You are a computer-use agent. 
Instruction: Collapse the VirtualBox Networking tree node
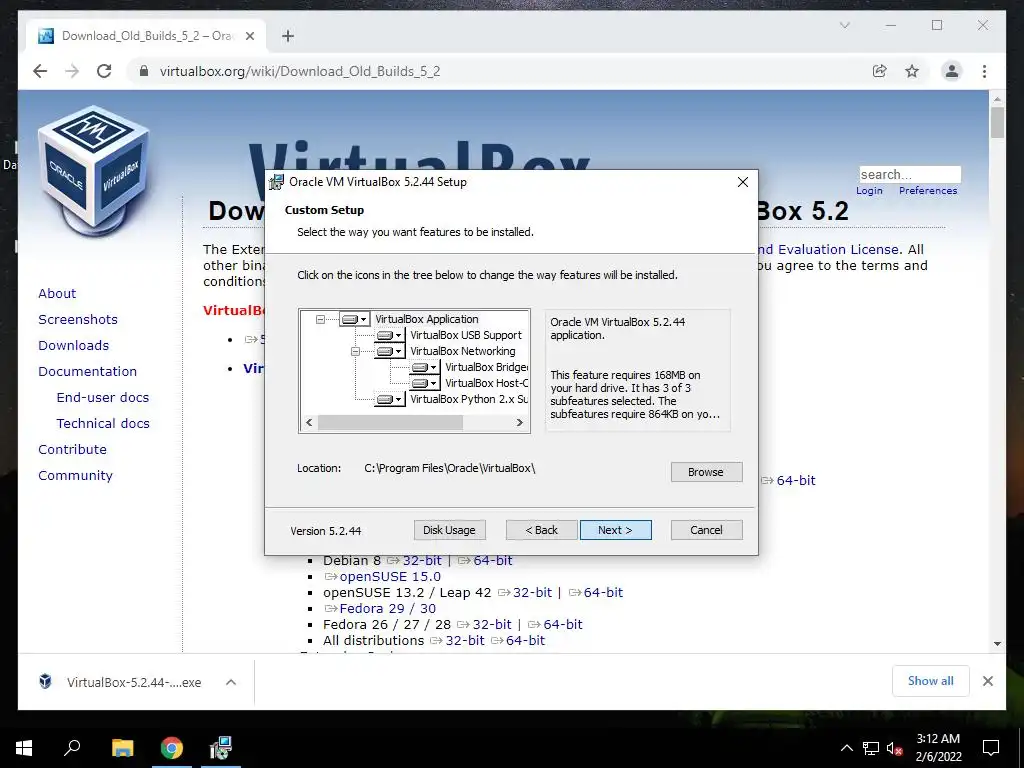(355, 351)
